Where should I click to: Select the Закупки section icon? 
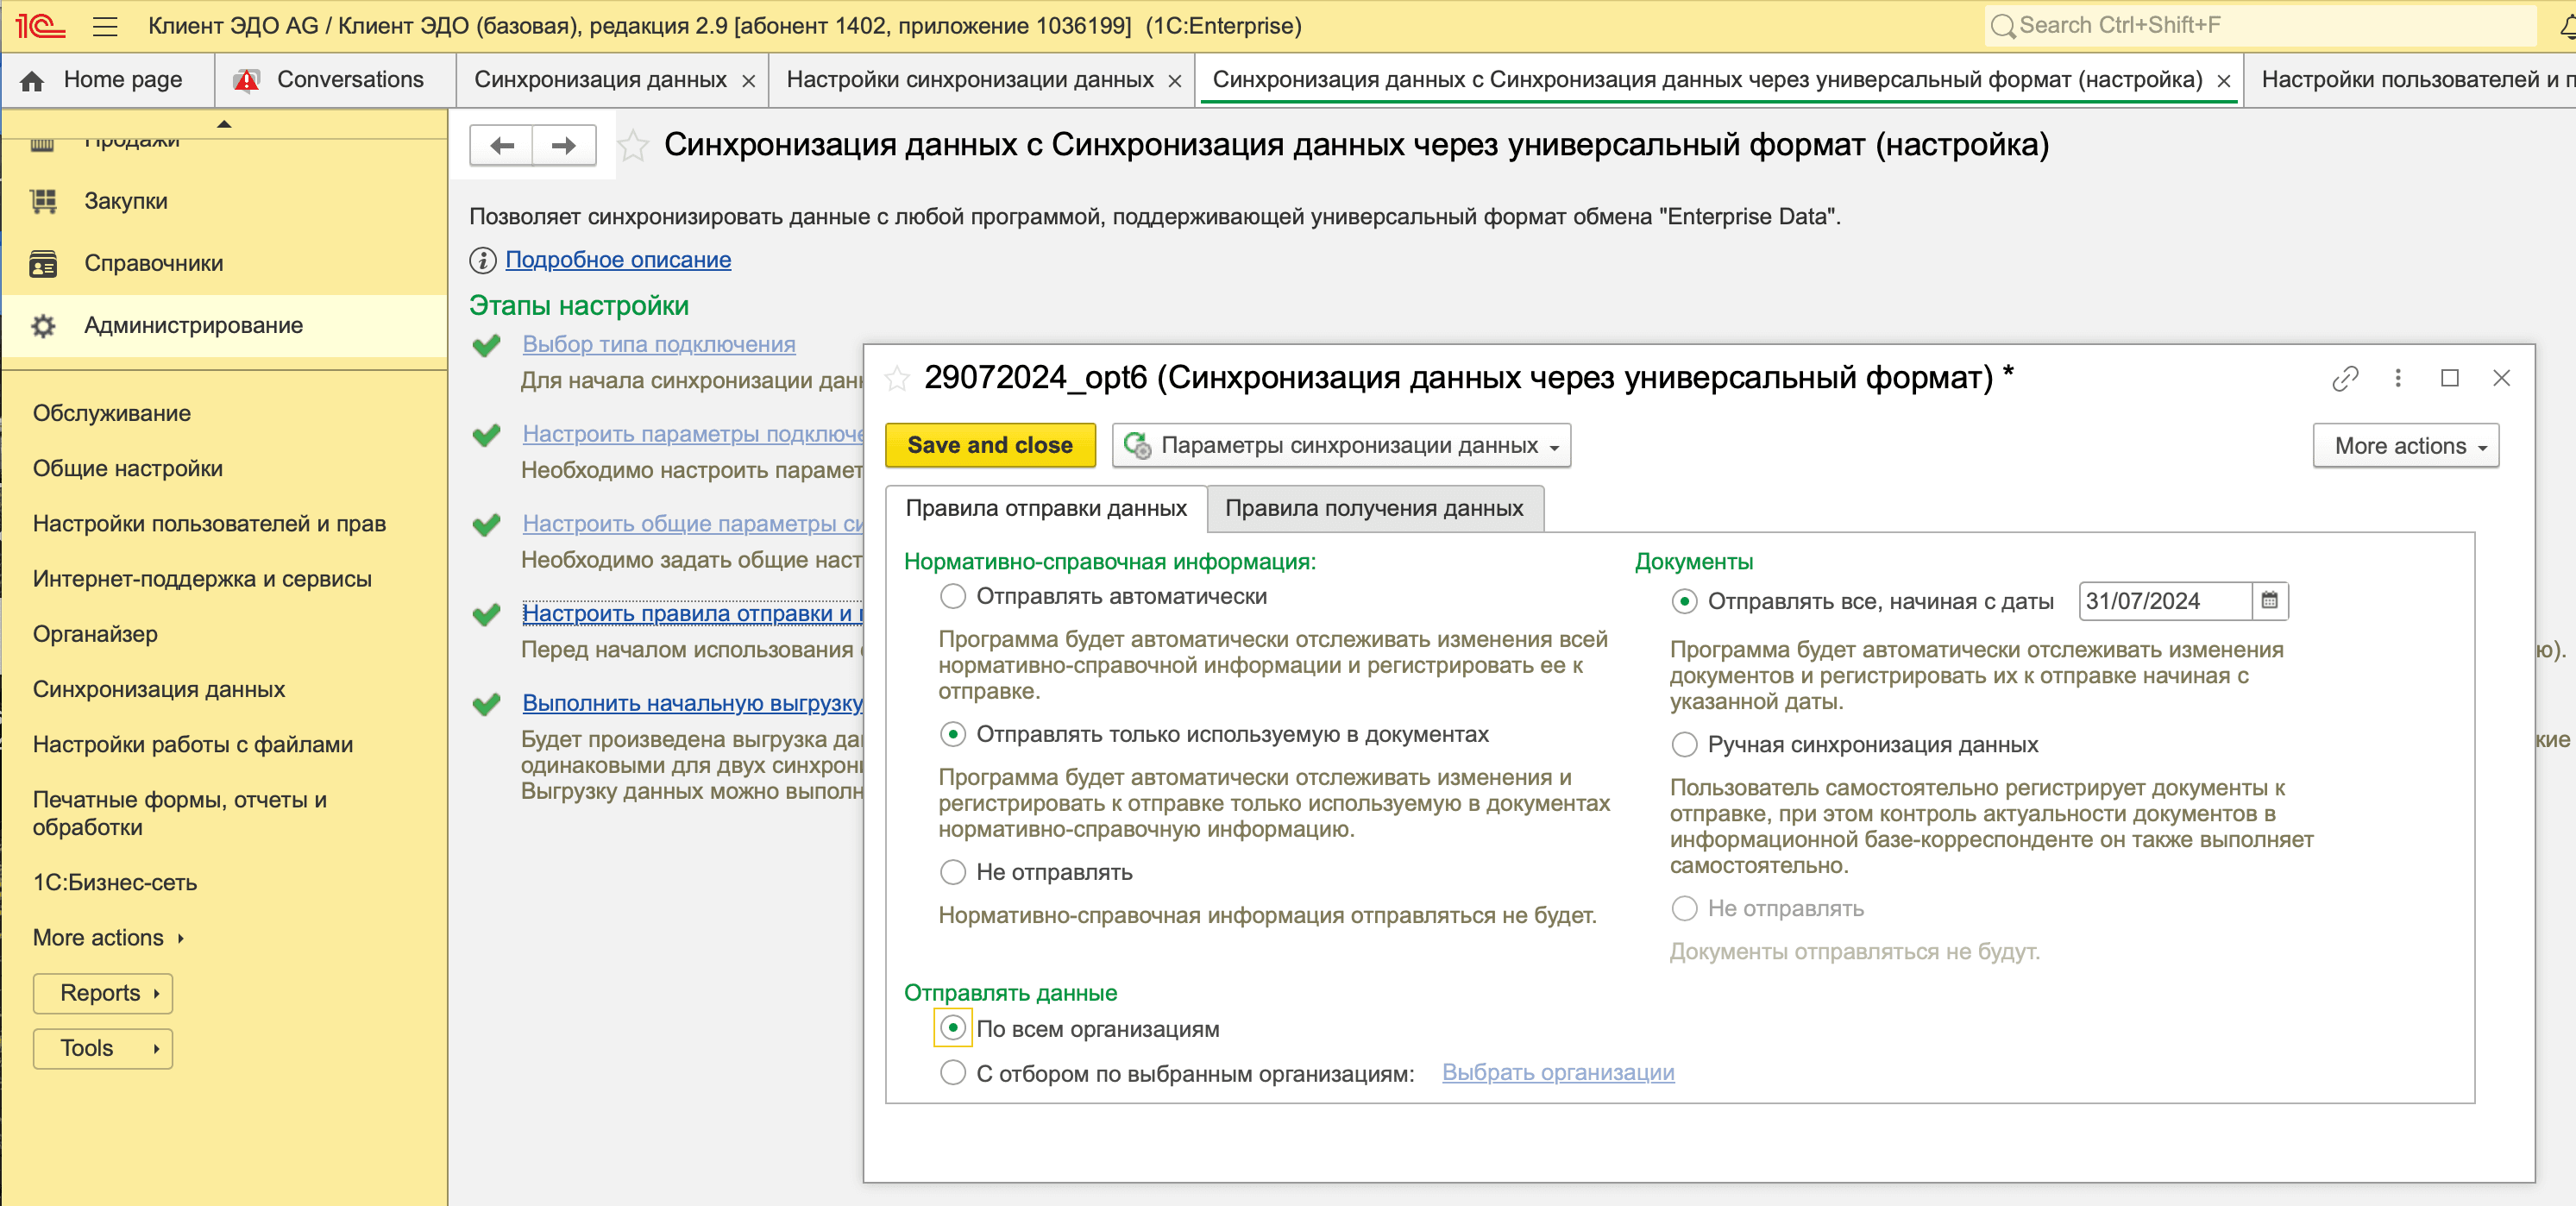tap(44, 200)
